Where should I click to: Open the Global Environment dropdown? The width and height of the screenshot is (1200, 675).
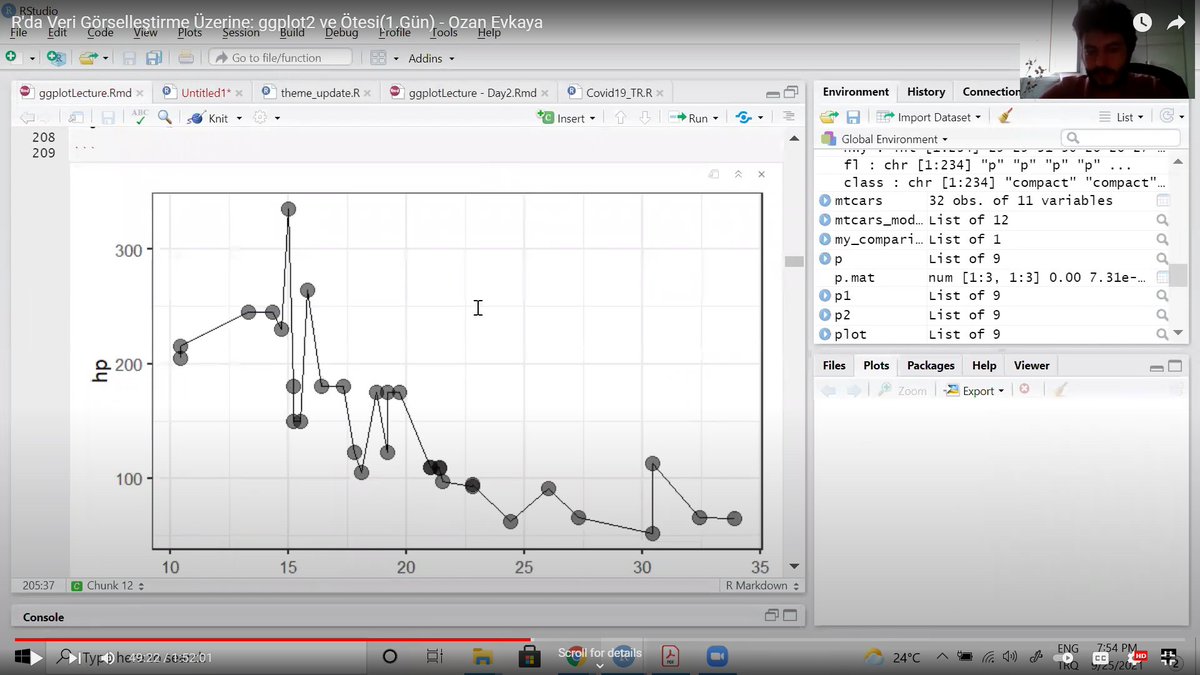click(884, 139)
